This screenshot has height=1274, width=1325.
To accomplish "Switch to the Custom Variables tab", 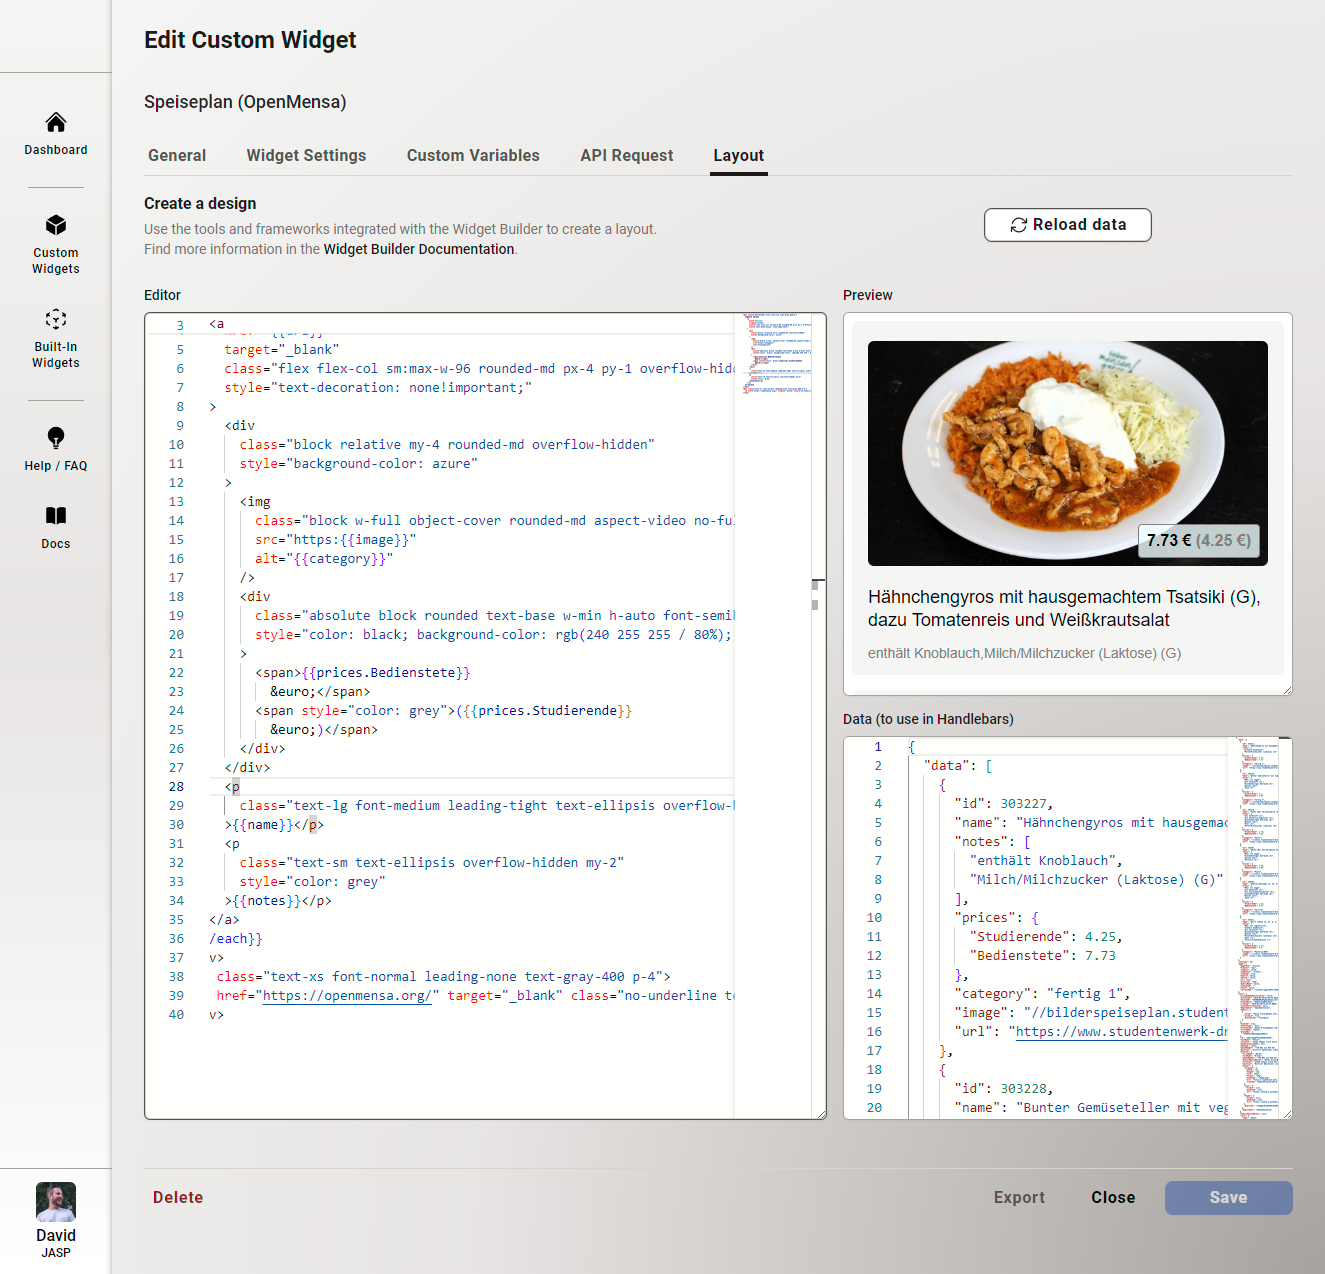I will 473,155.
